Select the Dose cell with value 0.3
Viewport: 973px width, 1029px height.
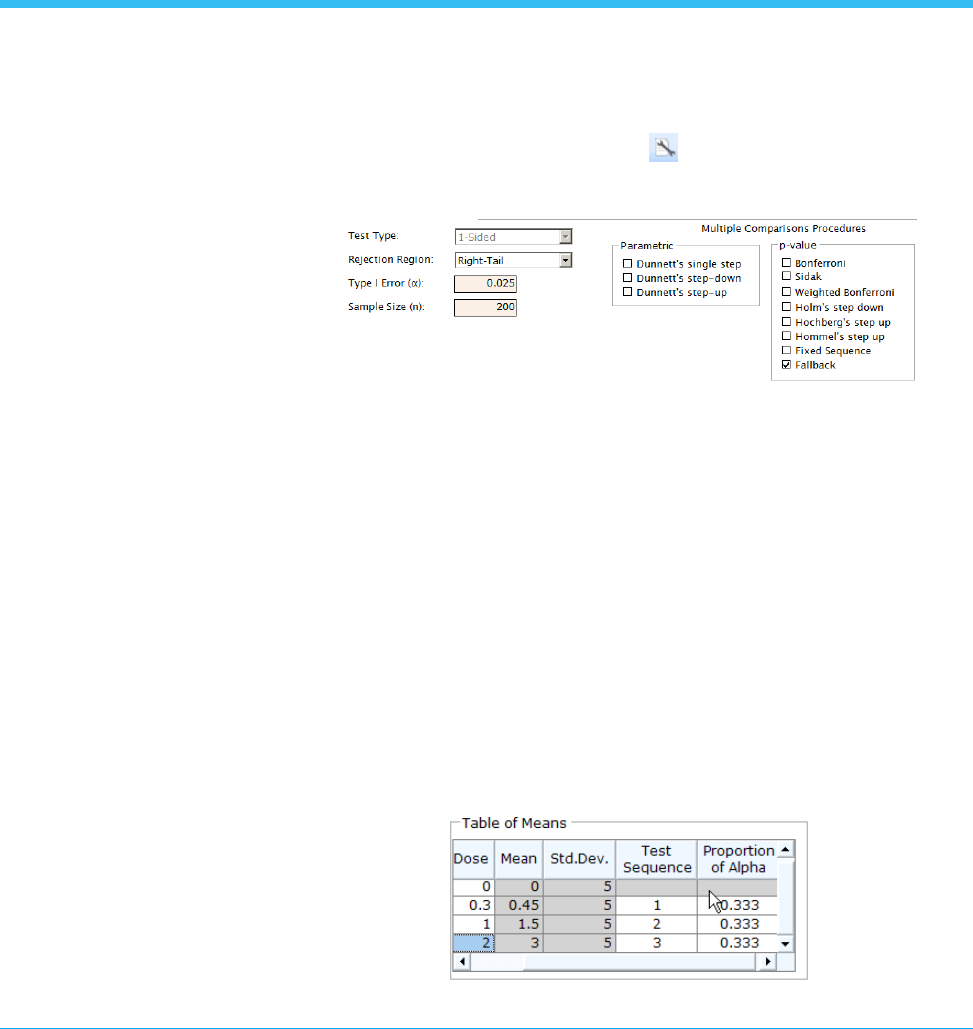tap(473, 905)
